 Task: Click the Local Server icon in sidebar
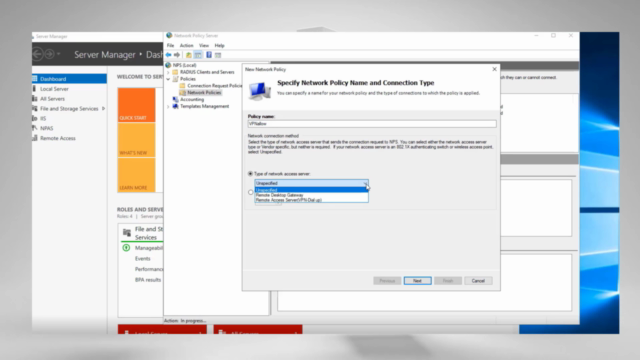(x=35, y=89)
